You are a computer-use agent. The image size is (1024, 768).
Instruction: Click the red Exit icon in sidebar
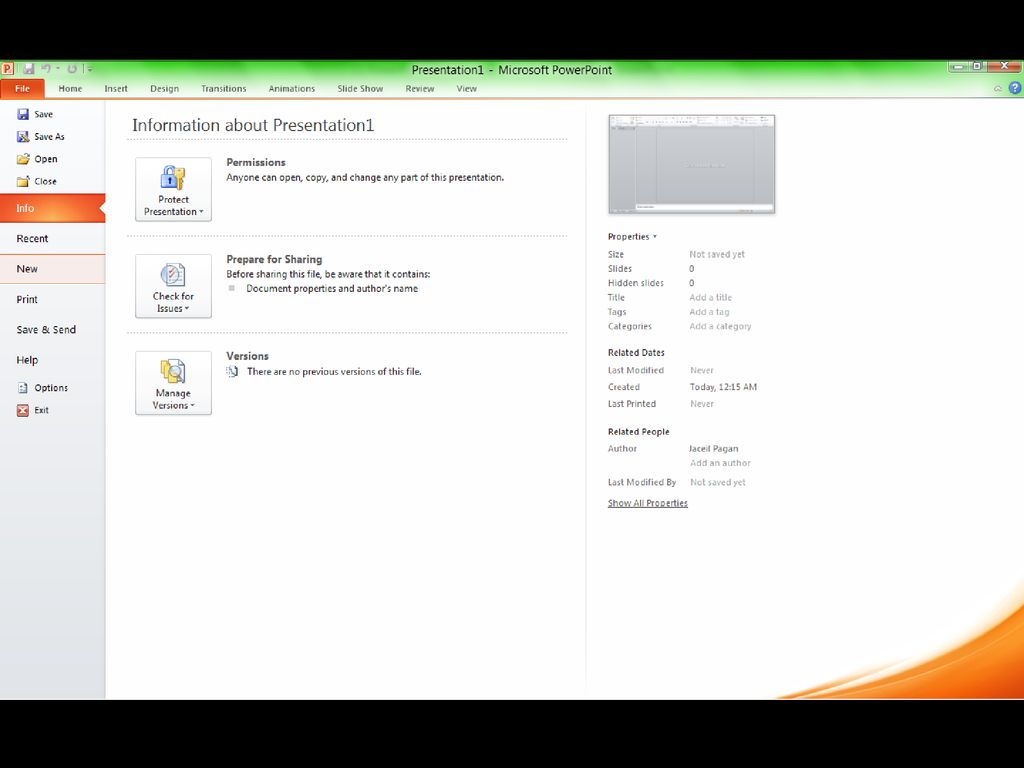(23, 410)
